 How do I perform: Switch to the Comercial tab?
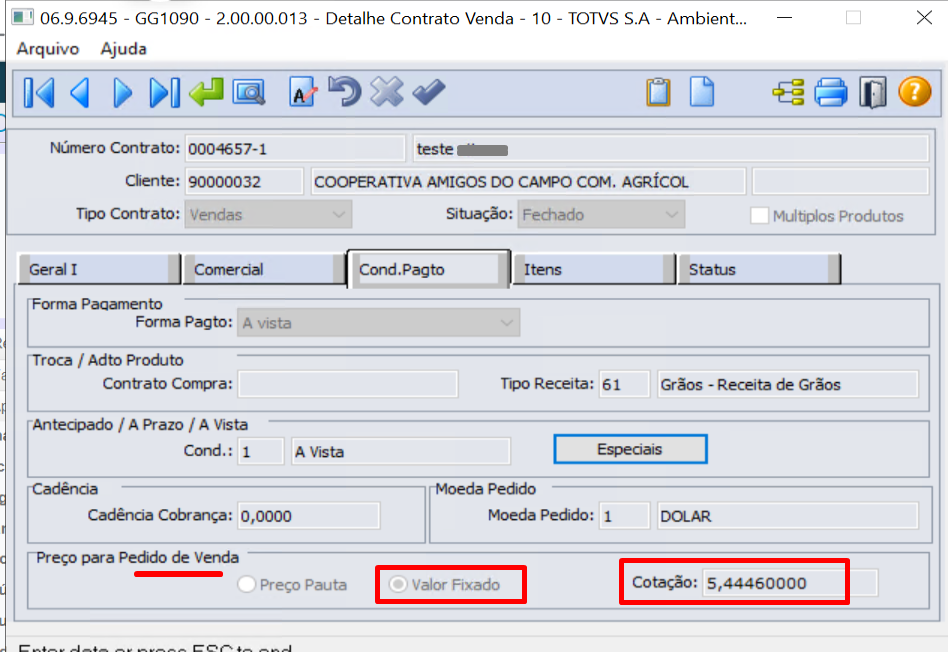(264, 269)
